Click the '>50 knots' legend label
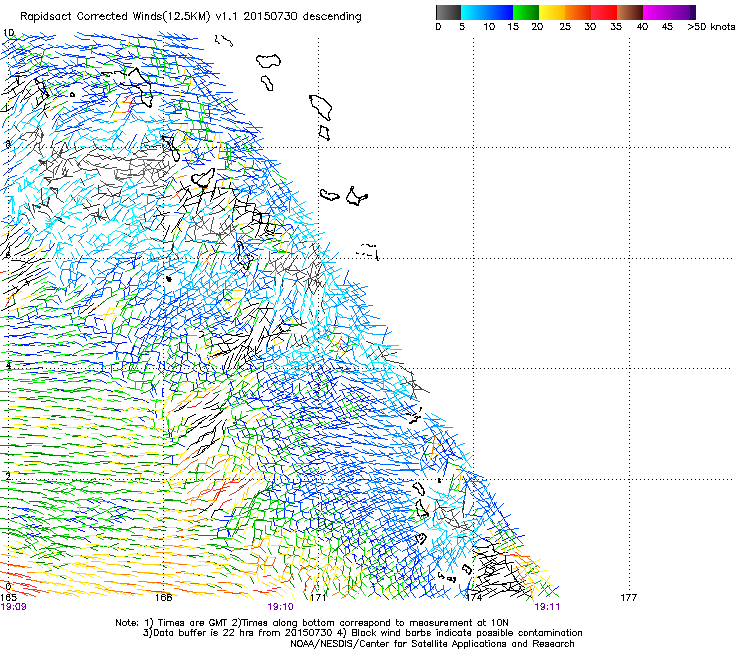 (711, 27)
